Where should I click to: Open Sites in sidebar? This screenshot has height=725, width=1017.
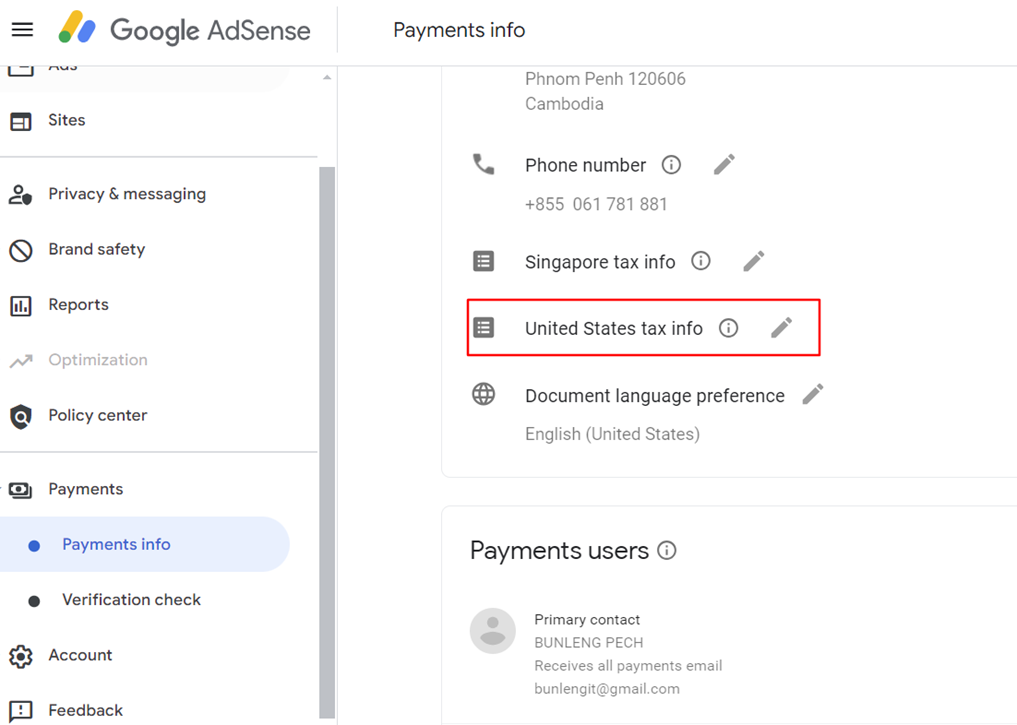click(x=67, y=121)
